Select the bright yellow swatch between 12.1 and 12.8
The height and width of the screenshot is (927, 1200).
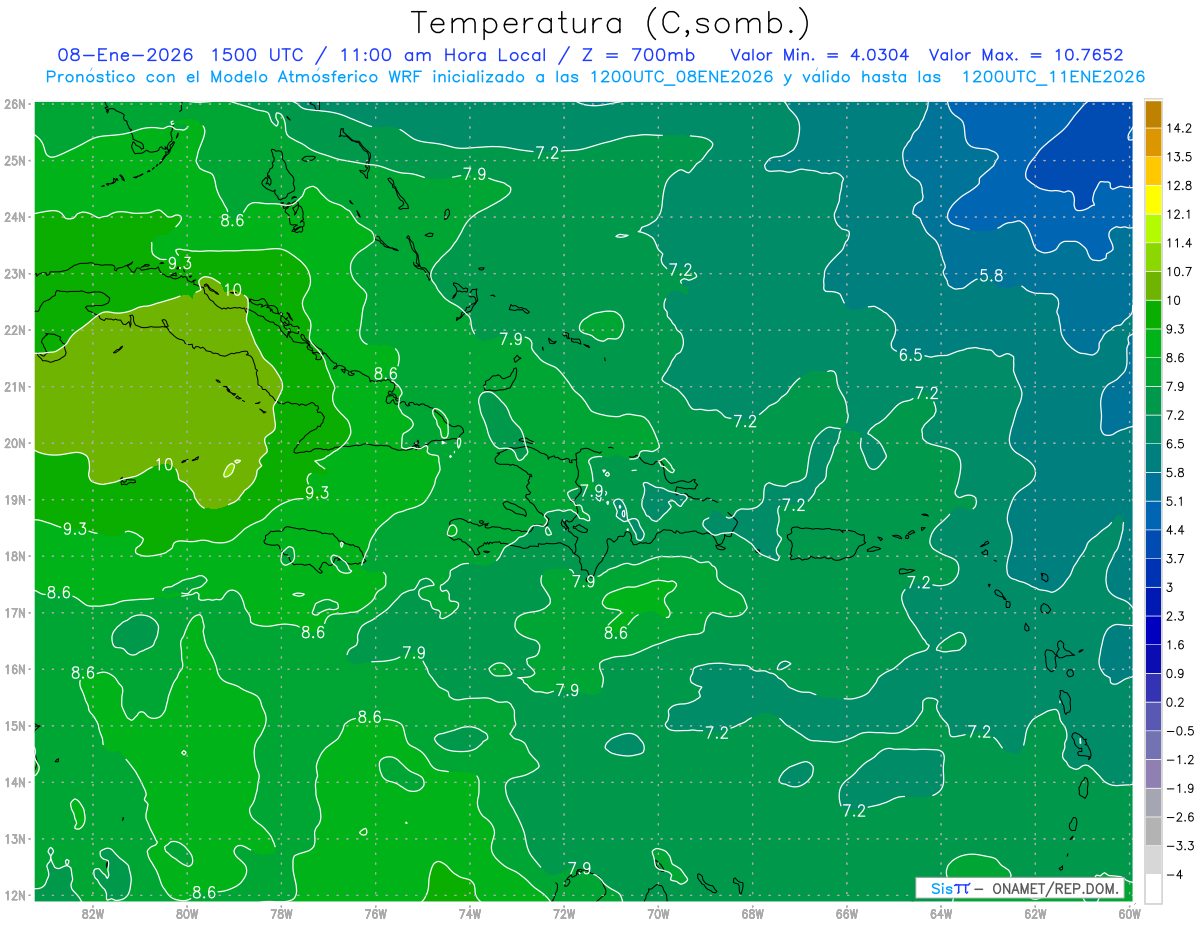1153,200
